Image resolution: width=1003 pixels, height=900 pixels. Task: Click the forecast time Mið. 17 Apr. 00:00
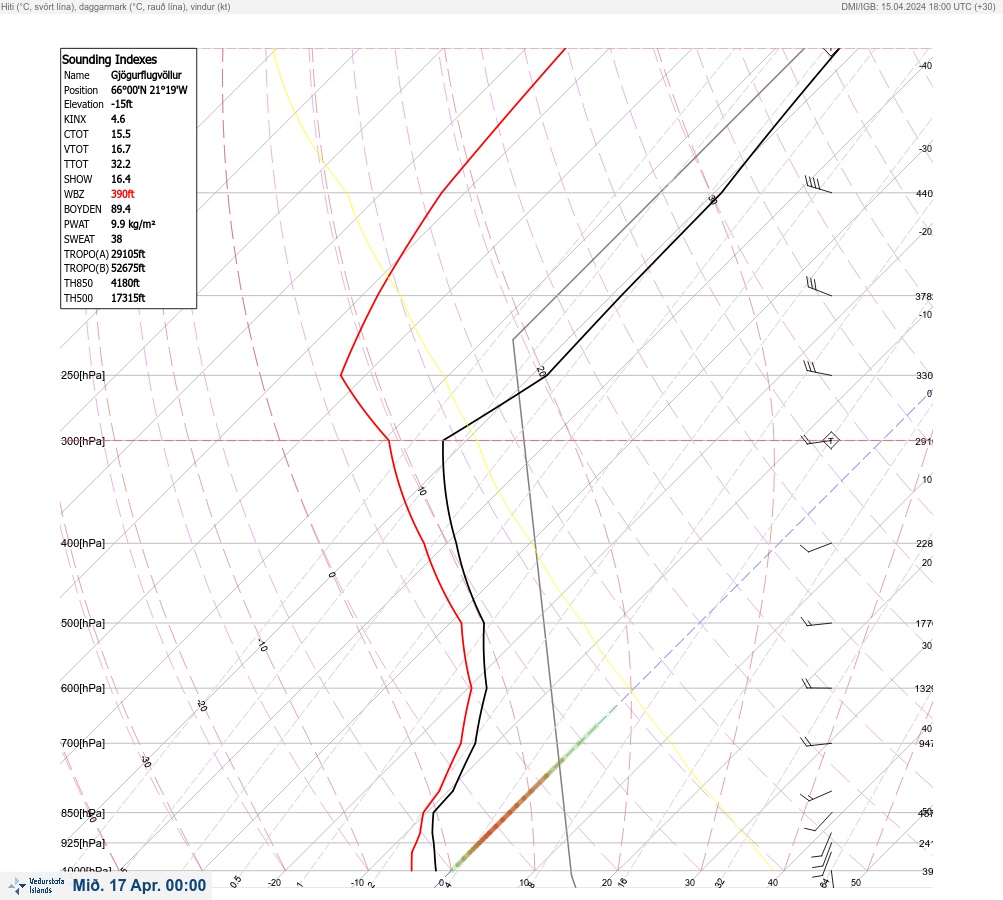[x=139, y=885]
